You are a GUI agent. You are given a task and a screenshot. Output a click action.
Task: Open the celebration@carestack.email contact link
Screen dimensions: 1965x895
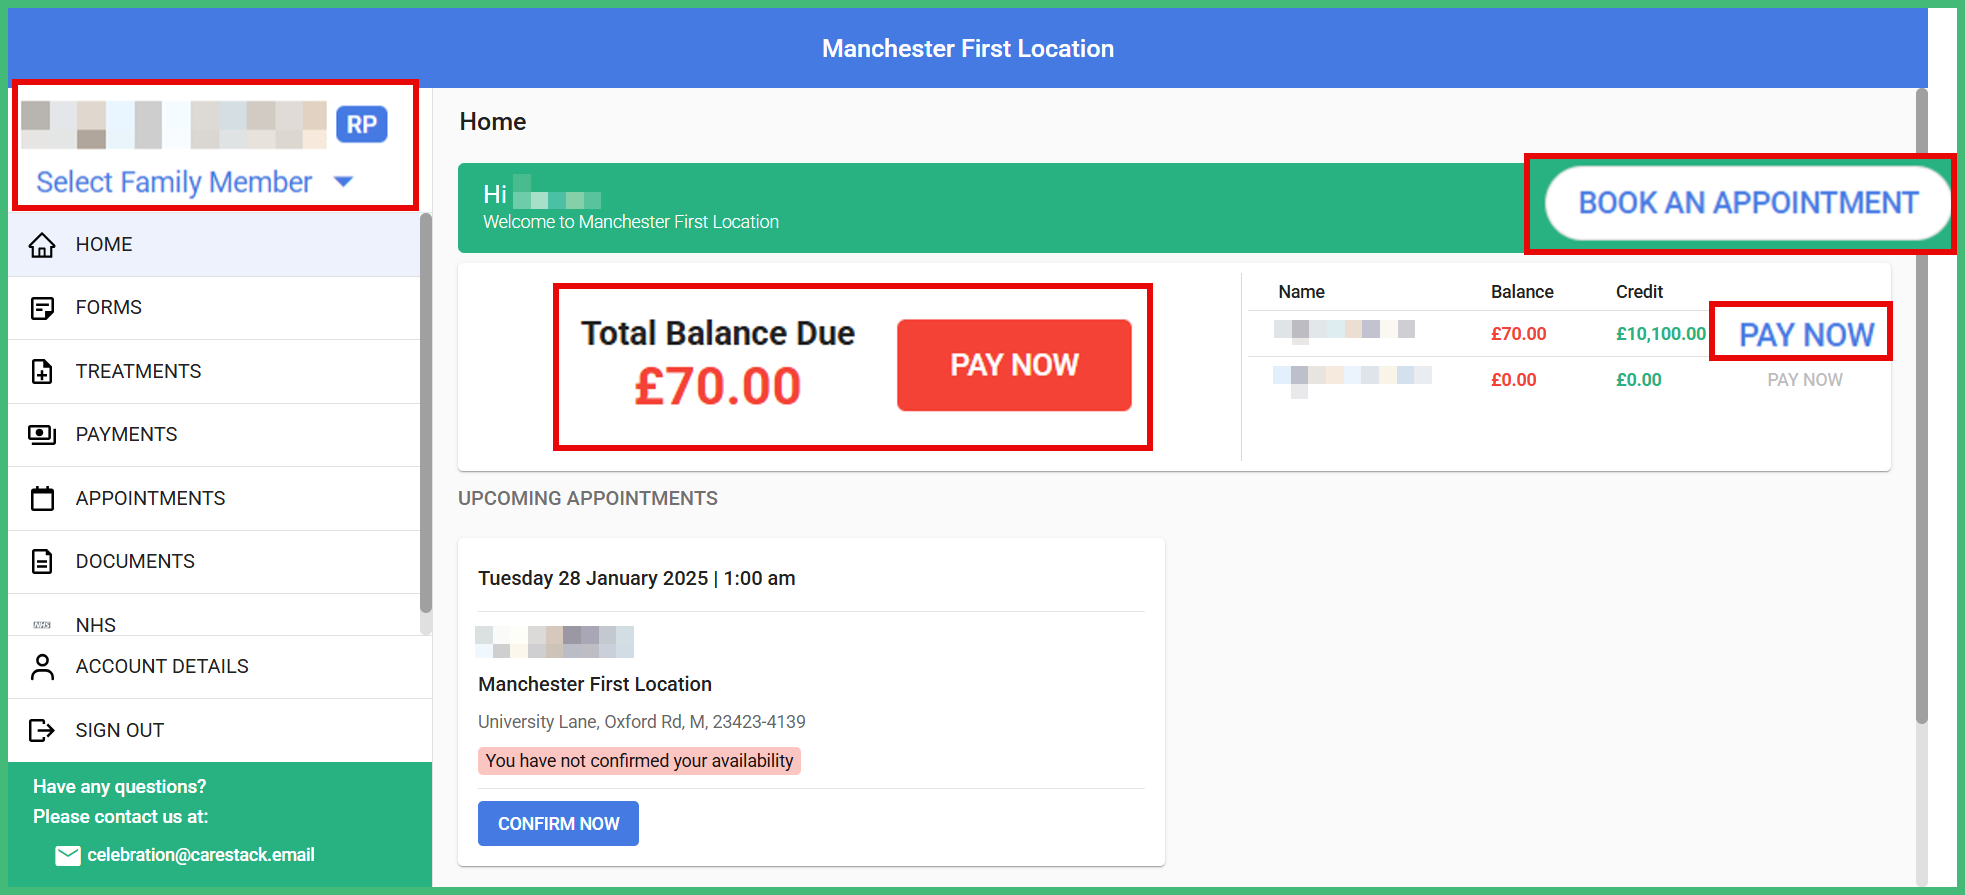coord(200,855)
